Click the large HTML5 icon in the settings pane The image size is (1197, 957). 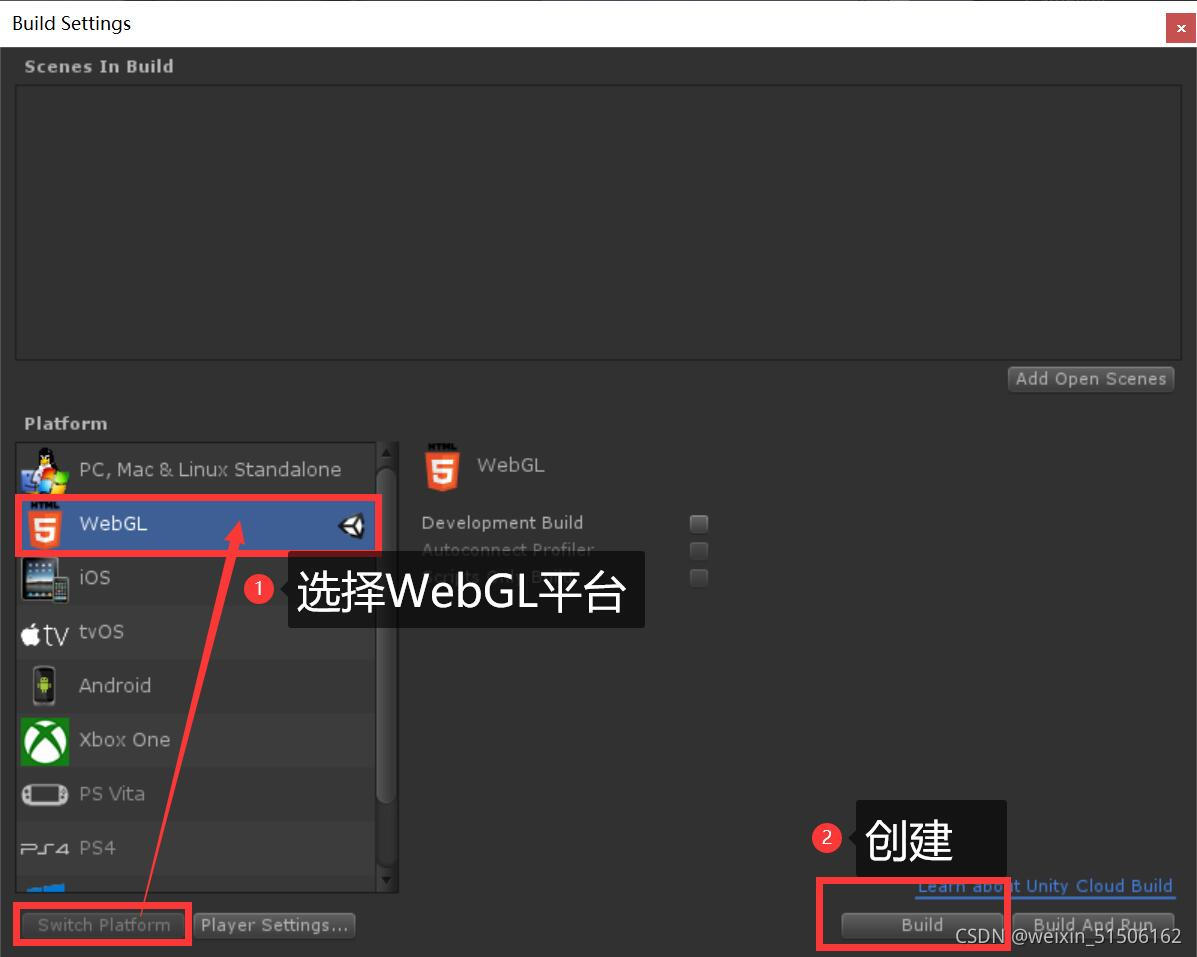[x=442, y=467]
